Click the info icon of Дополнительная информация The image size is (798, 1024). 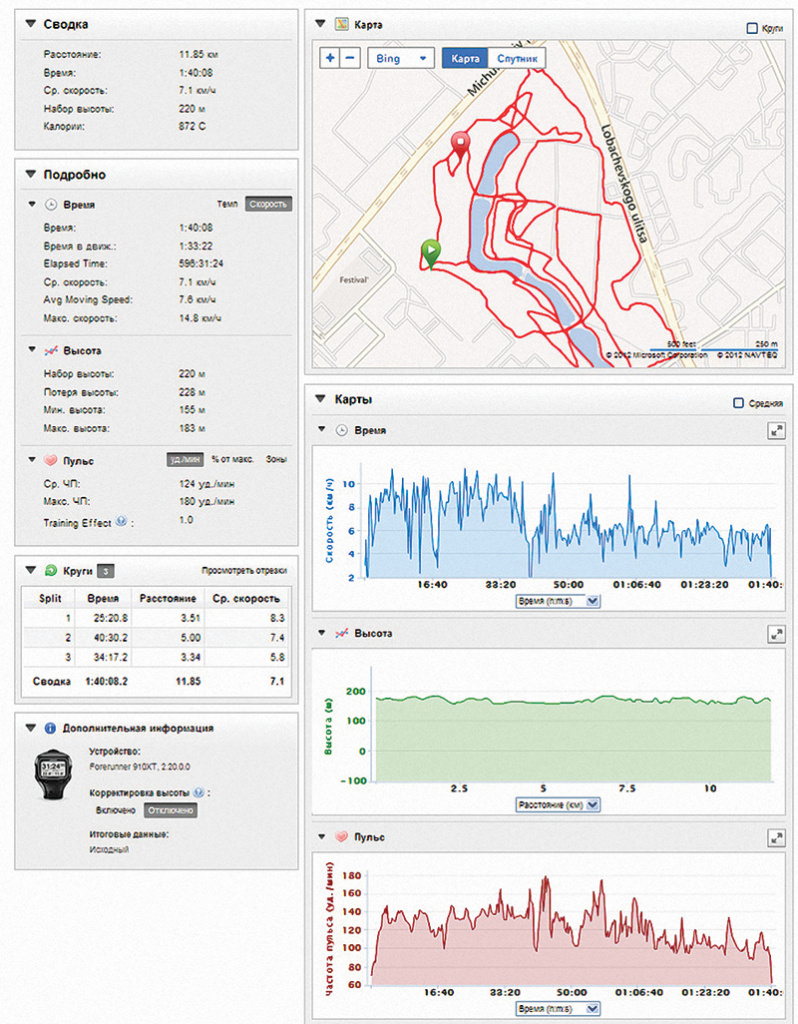(x=50, y=728)
